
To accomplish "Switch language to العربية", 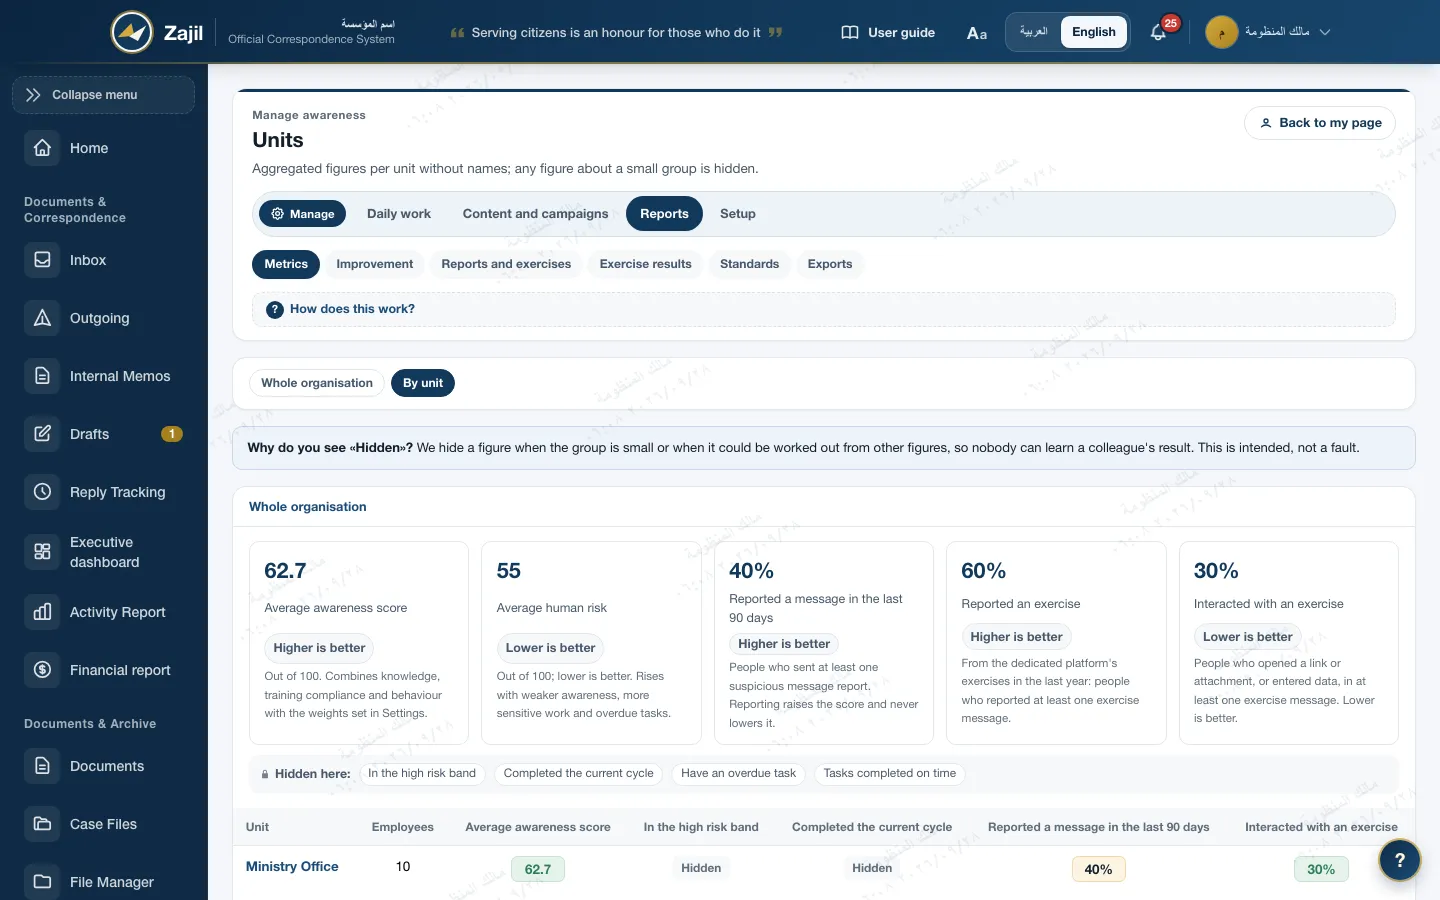I will coord(1033,32).
